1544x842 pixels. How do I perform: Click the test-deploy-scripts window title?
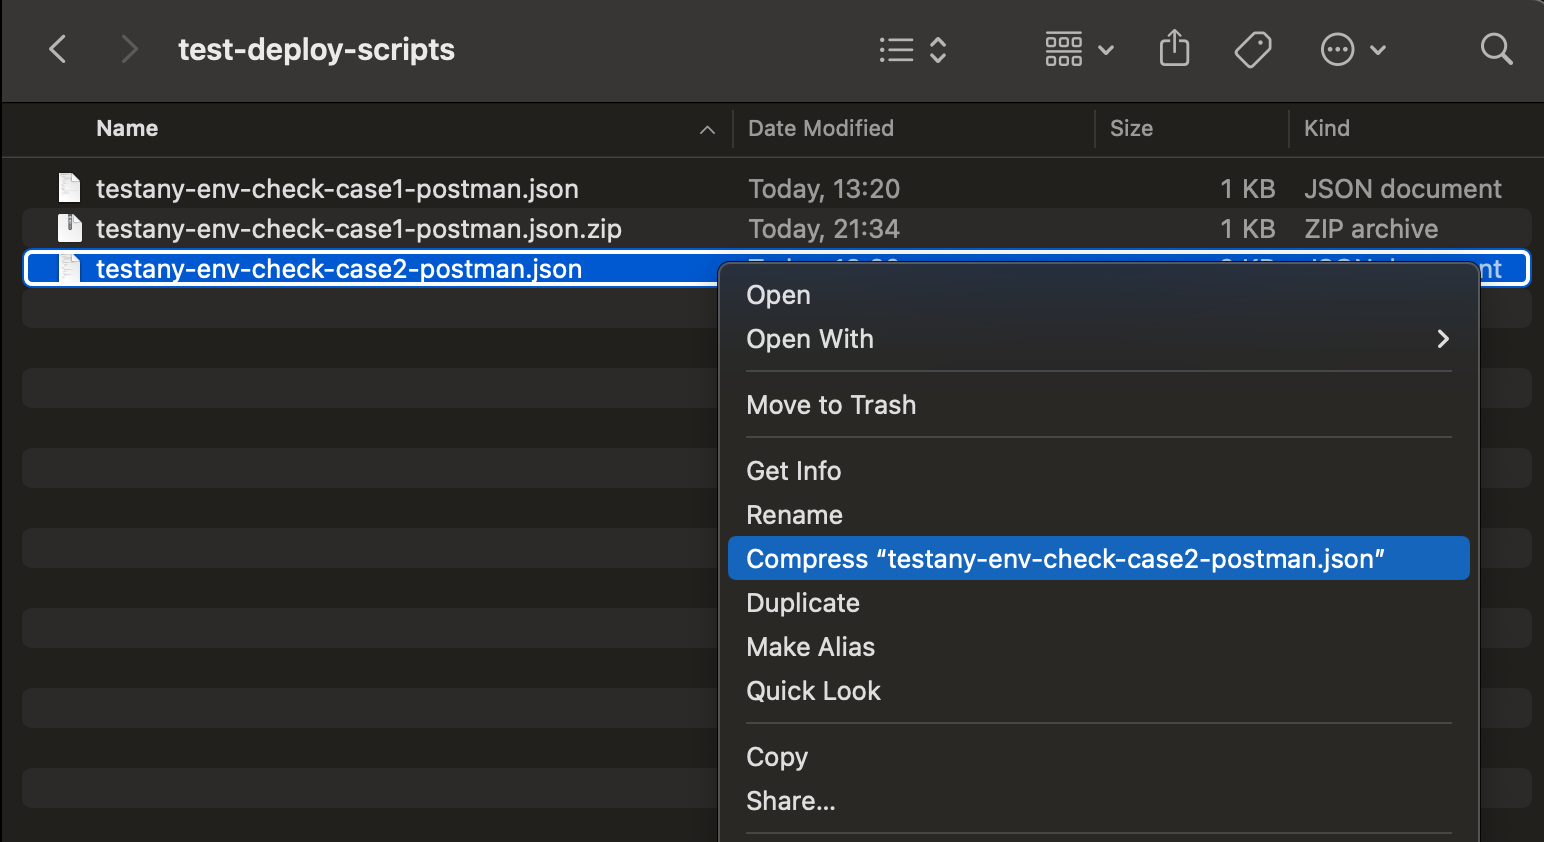316,49
